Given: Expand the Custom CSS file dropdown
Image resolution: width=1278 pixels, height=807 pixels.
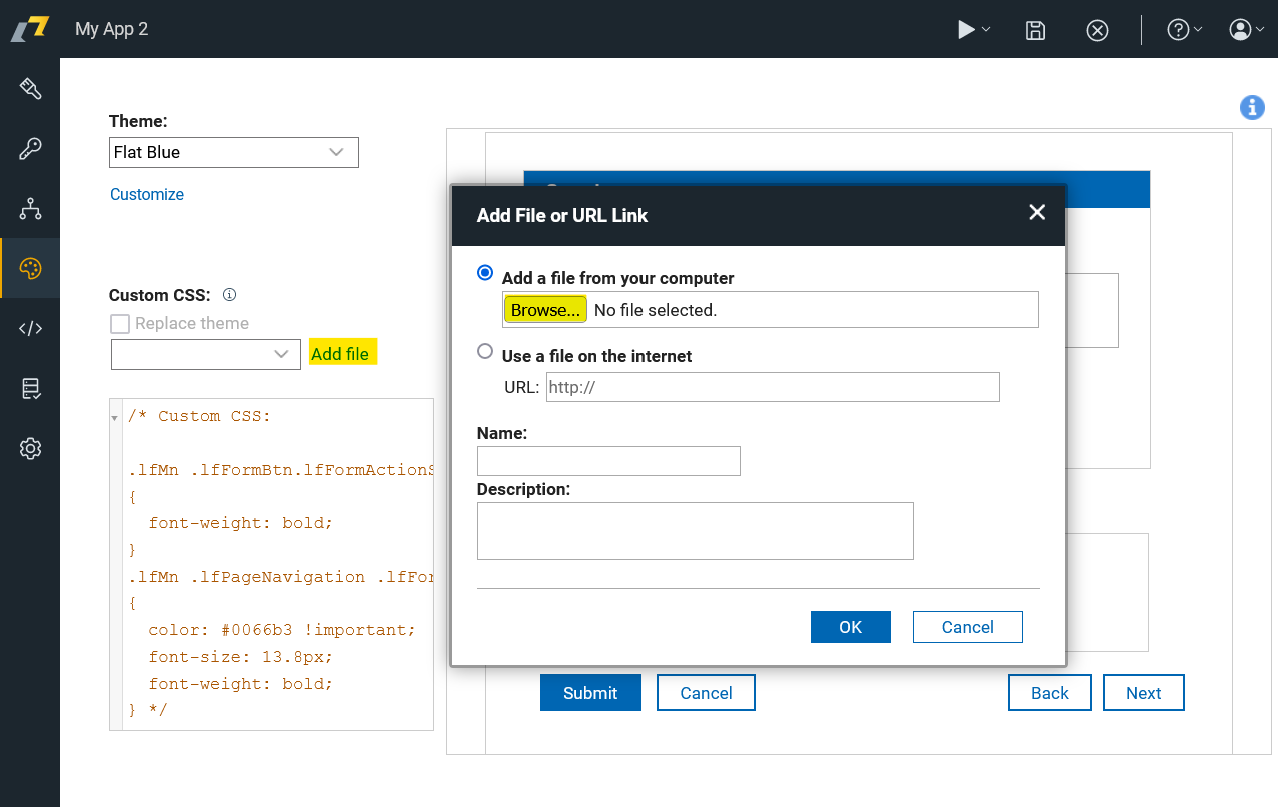Looking at the screenshot, I should pyautogui.click(x=205, y=354).
